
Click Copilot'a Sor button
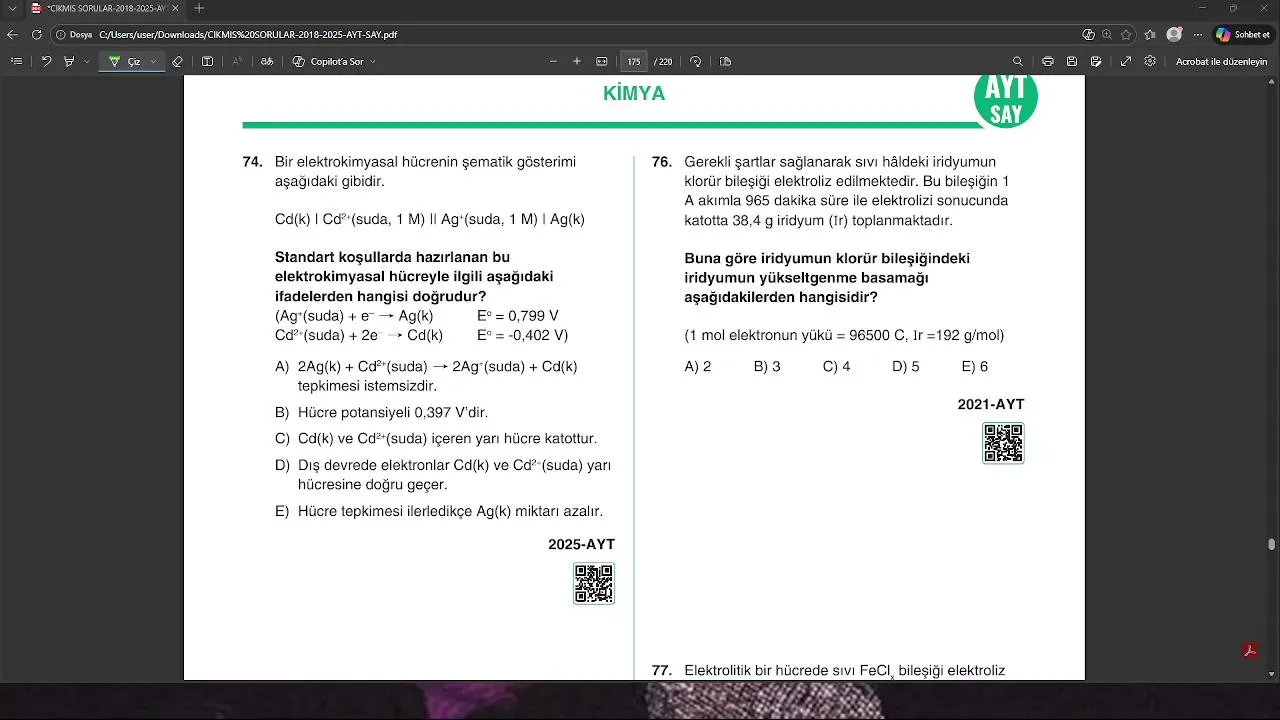point(328,61)
